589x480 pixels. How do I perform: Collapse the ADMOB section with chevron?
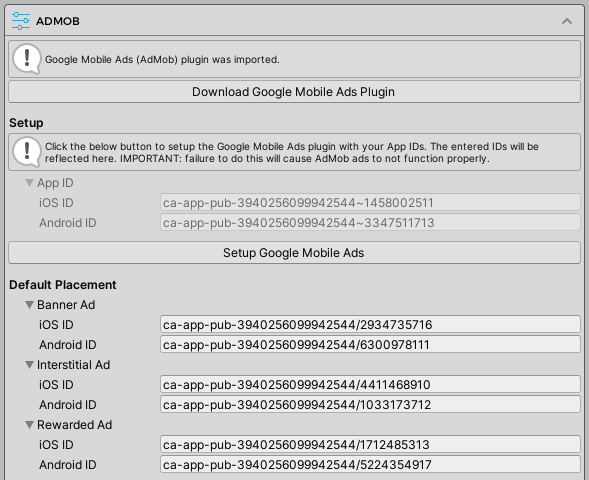567,21
